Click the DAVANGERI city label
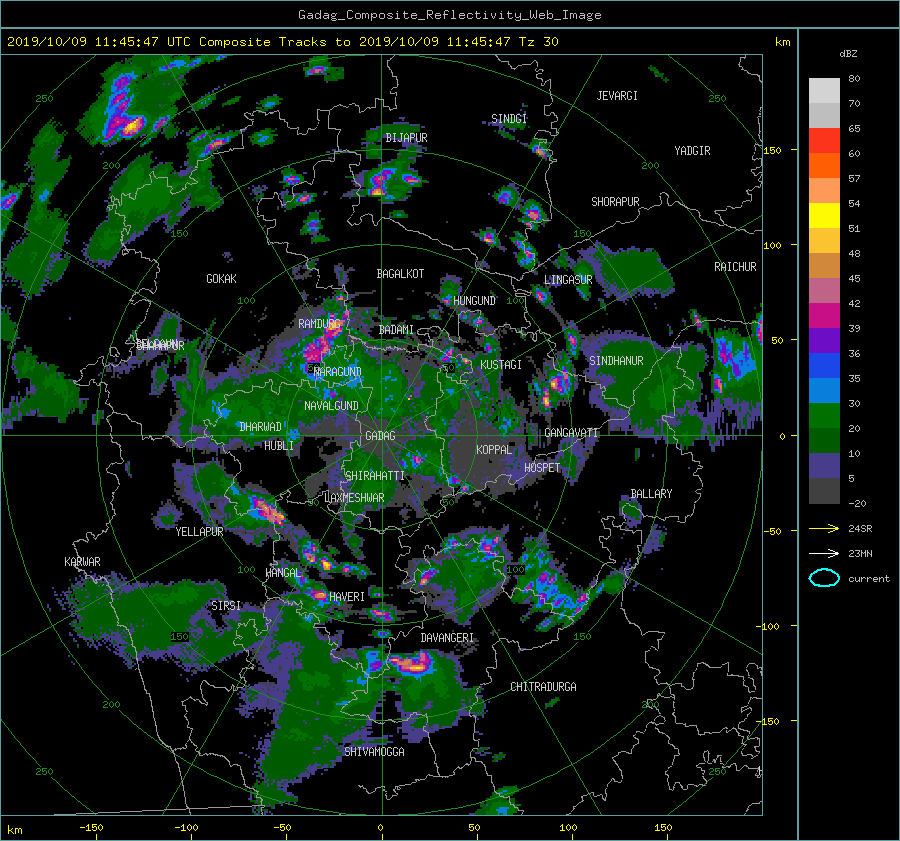The image size is (900, 841). (447, 638)
